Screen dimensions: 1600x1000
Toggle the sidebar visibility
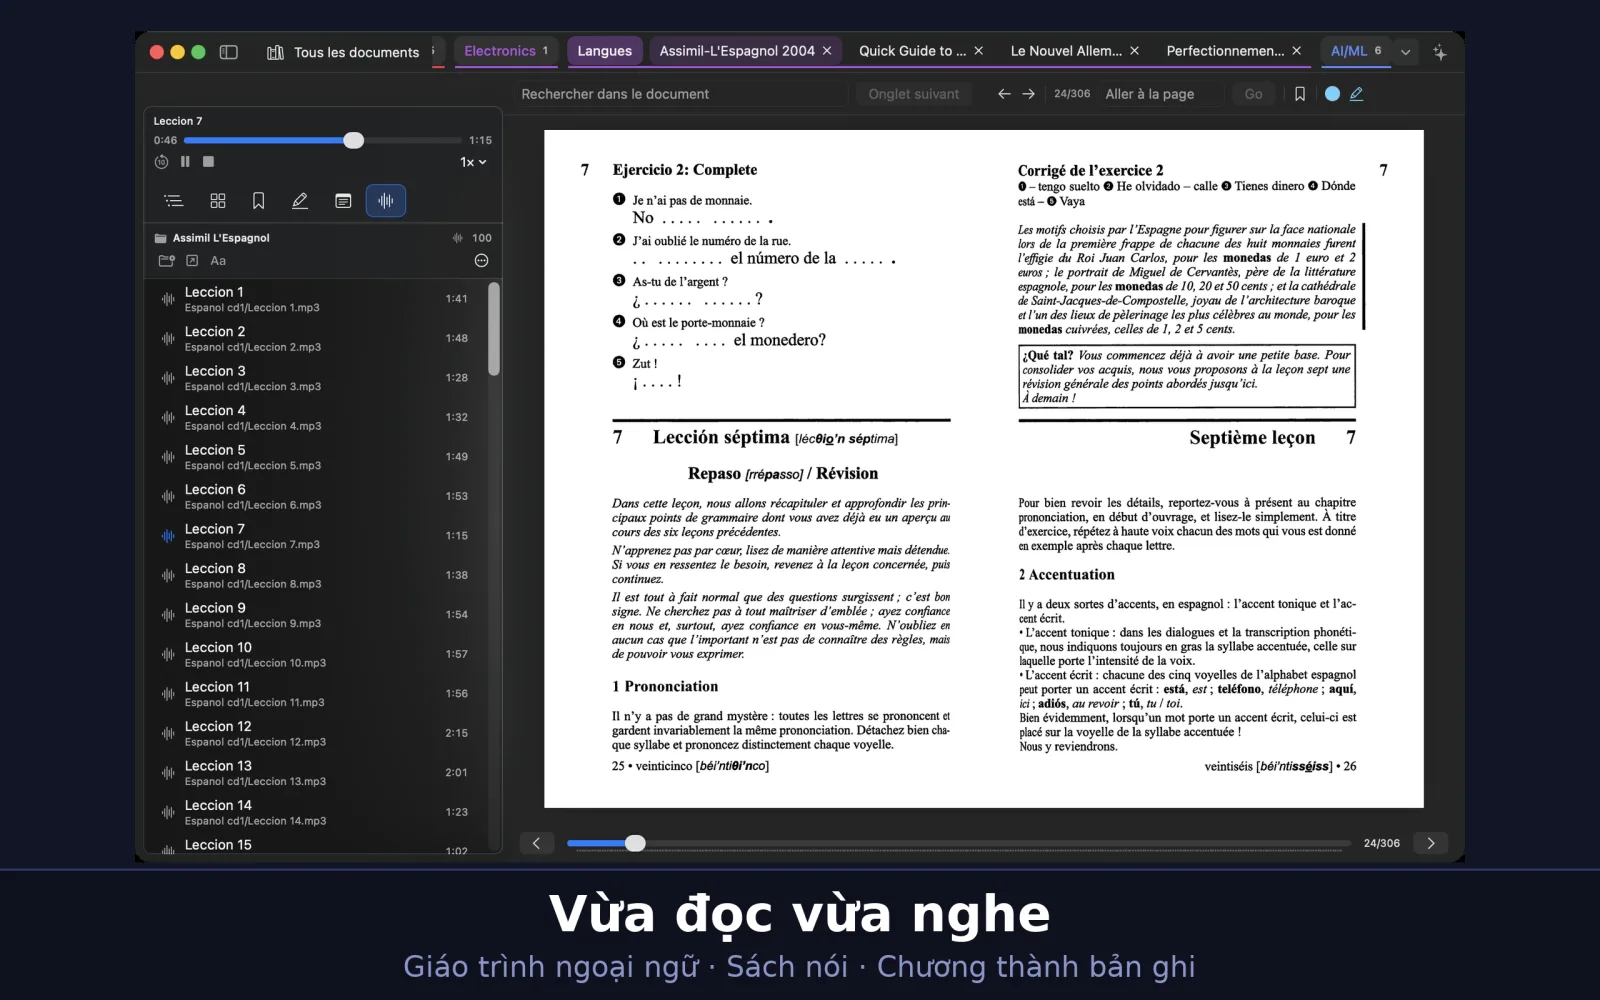point(229,52)
